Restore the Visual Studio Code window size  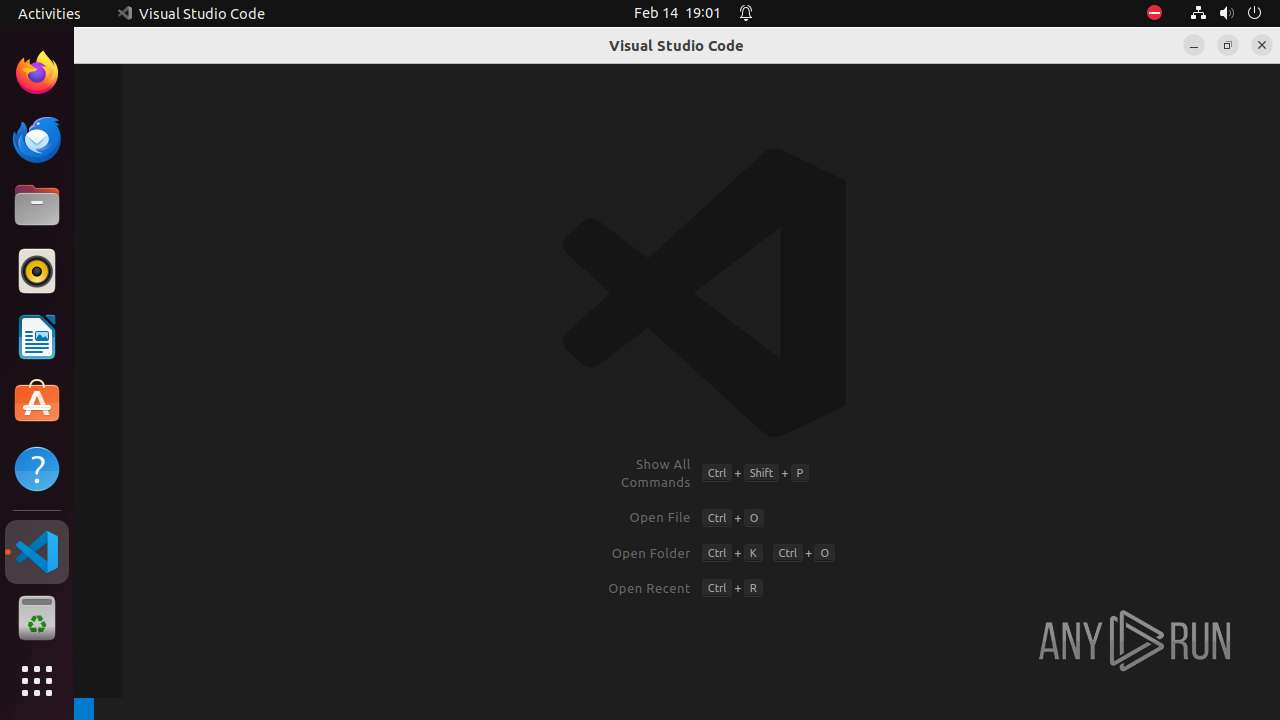(x=1228, y=45)
